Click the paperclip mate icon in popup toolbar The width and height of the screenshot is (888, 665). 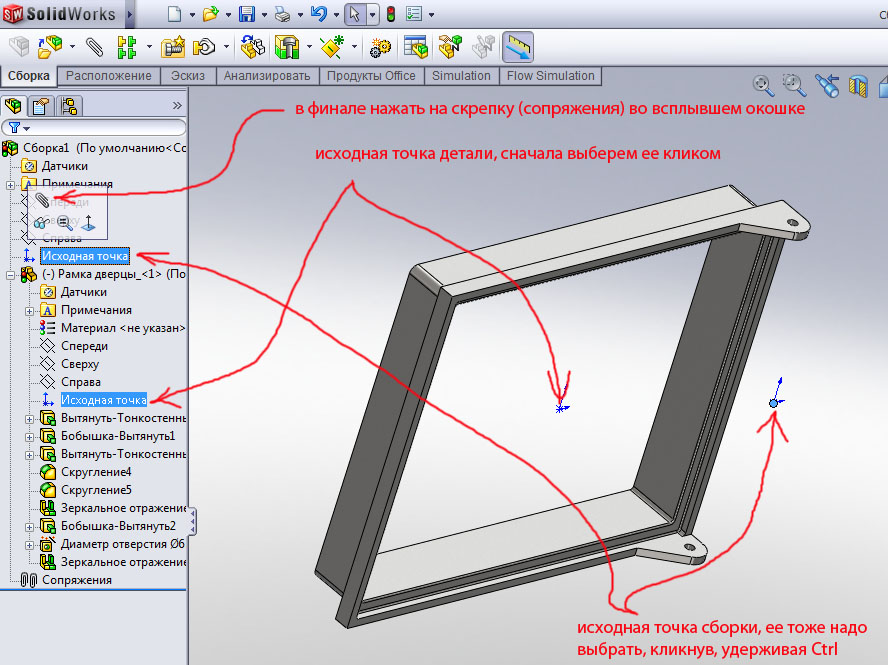click(x=42, y=201)
